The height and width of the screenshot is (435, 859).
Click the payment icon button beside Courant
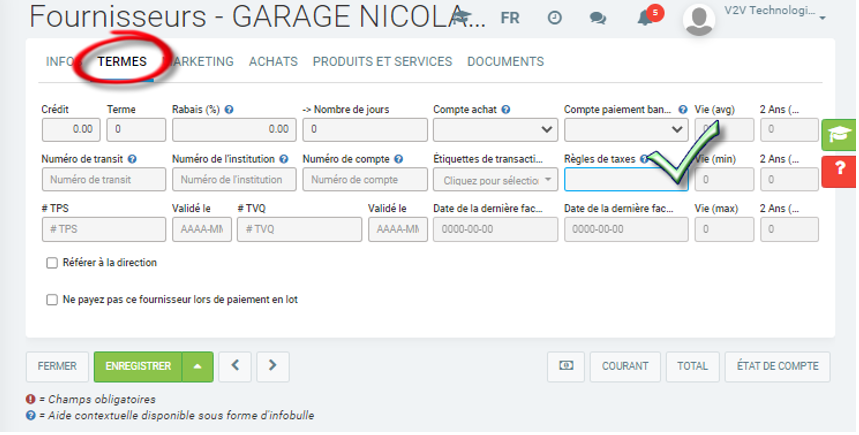coord(565,367)
